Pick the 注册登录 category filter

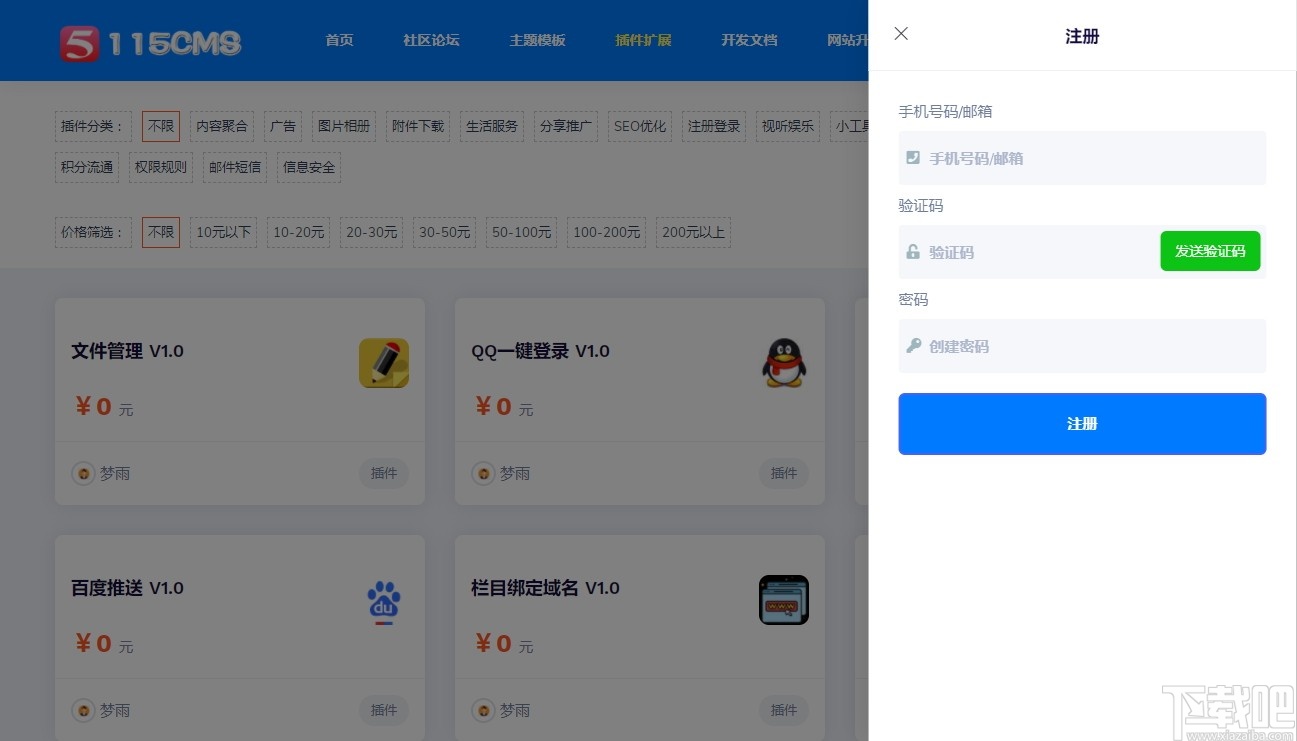[x=714, y=126]
